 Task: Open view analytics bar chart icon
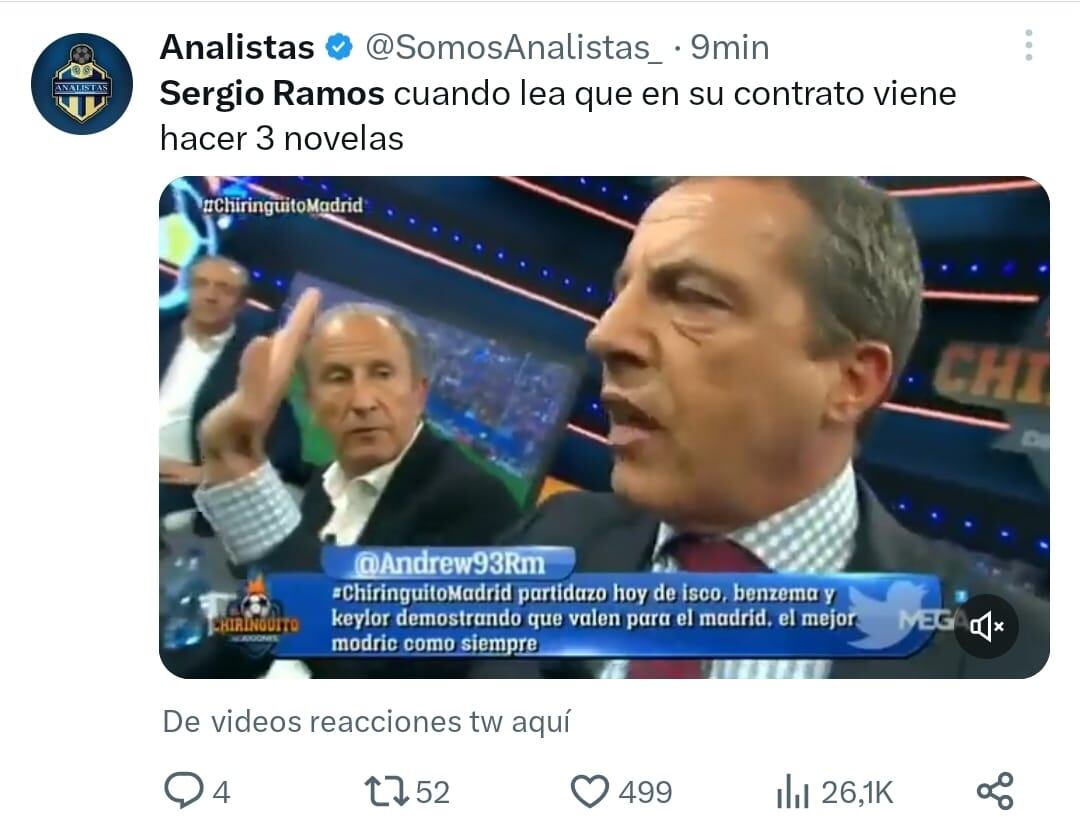[792, 791]
